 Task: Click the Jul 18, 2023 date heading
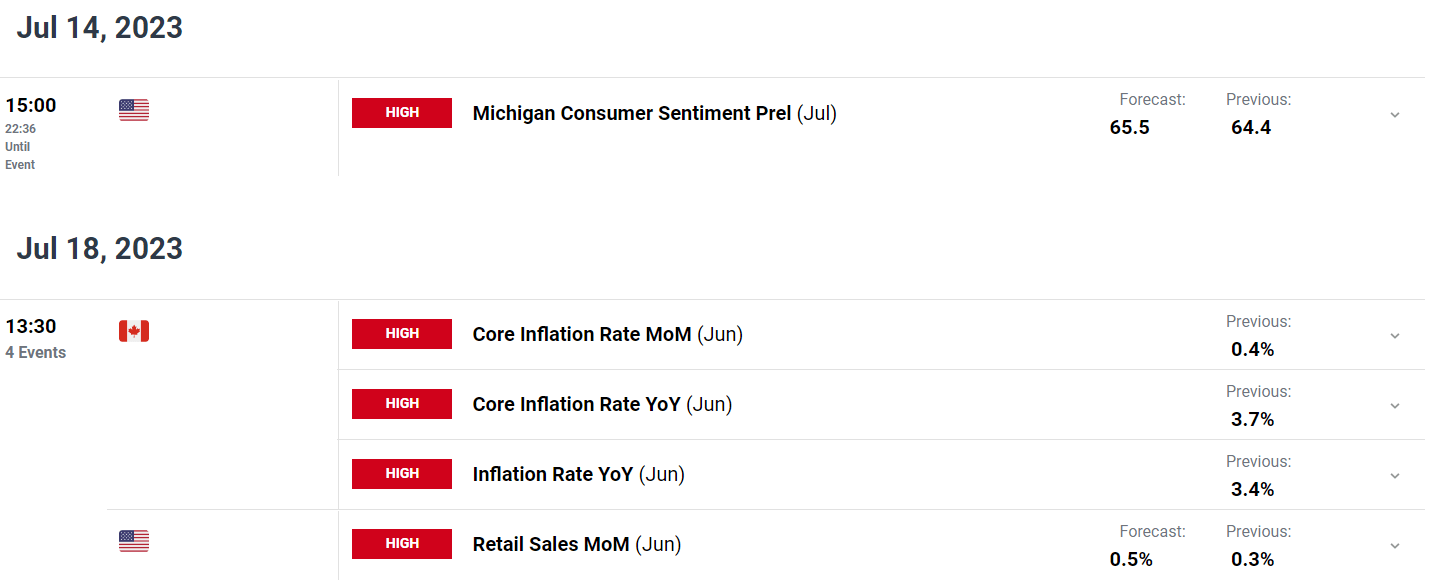(x=100, y=248)
